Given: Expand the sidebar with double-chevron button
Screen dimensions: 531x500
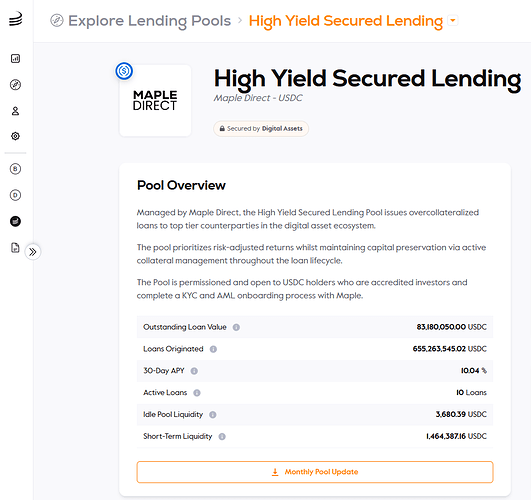Looking at the screenshot, I should click(x=33, y=252).
